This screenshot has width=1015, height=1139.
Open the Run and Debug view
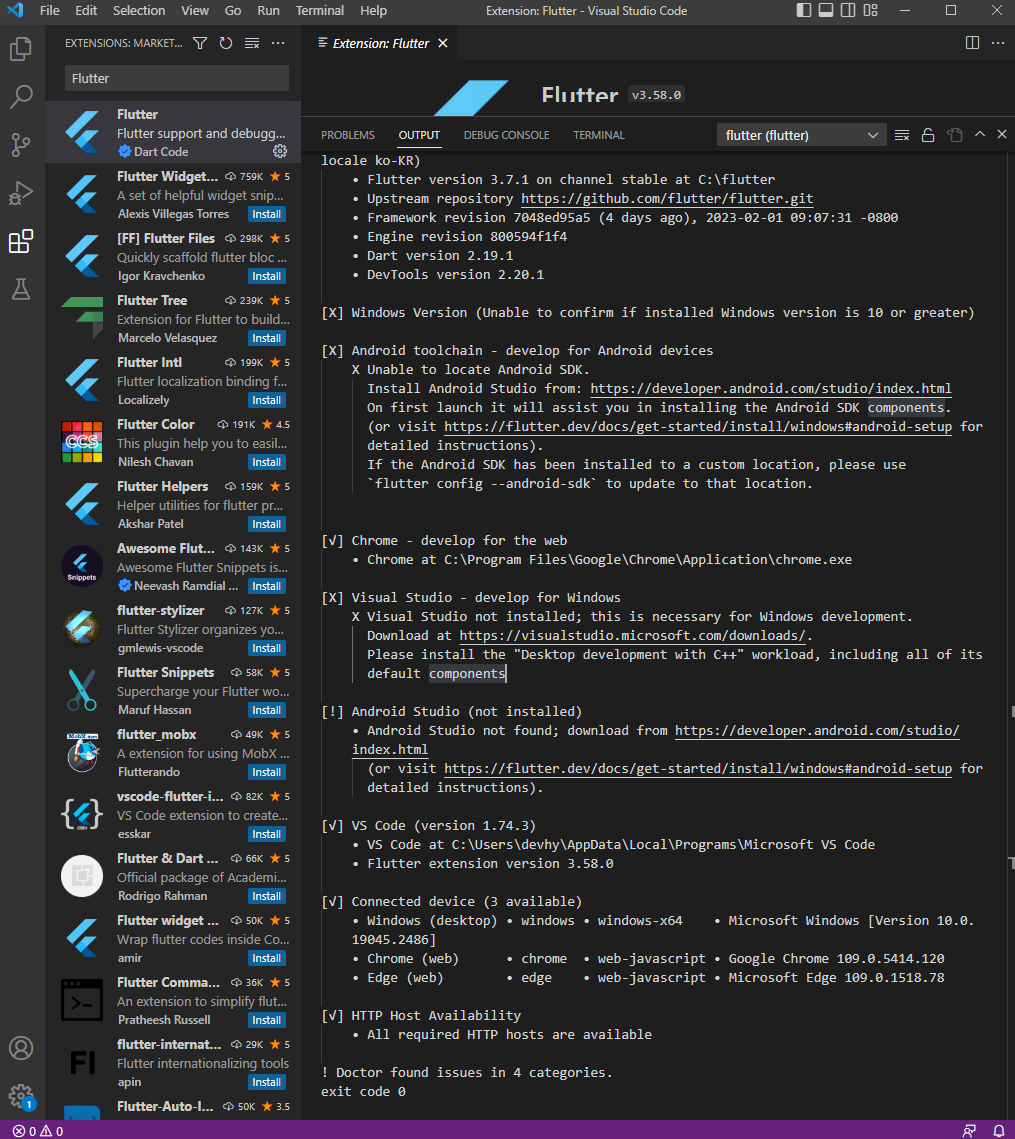point(21,193)
